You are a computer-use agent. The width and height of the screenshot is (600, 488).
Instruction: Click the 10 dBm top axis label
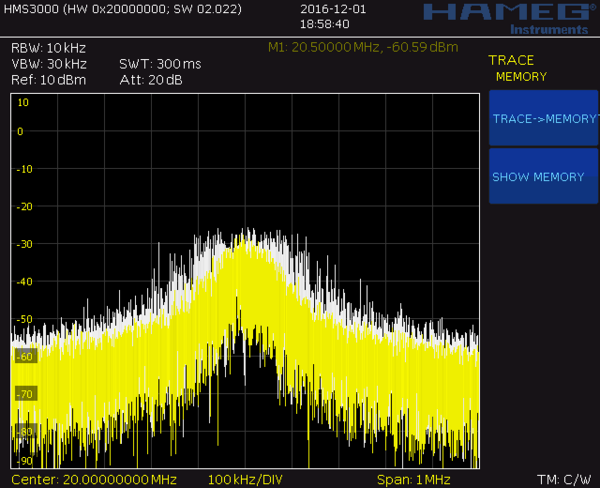pos(23,102)
